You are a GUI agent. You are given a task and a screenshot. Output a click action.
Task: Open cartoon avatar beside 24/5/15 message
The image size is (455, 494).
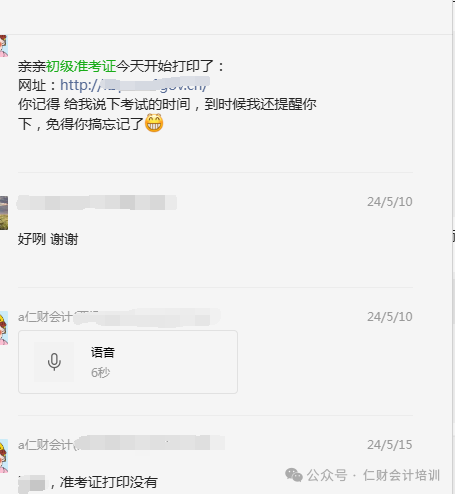tap(4, 456)
